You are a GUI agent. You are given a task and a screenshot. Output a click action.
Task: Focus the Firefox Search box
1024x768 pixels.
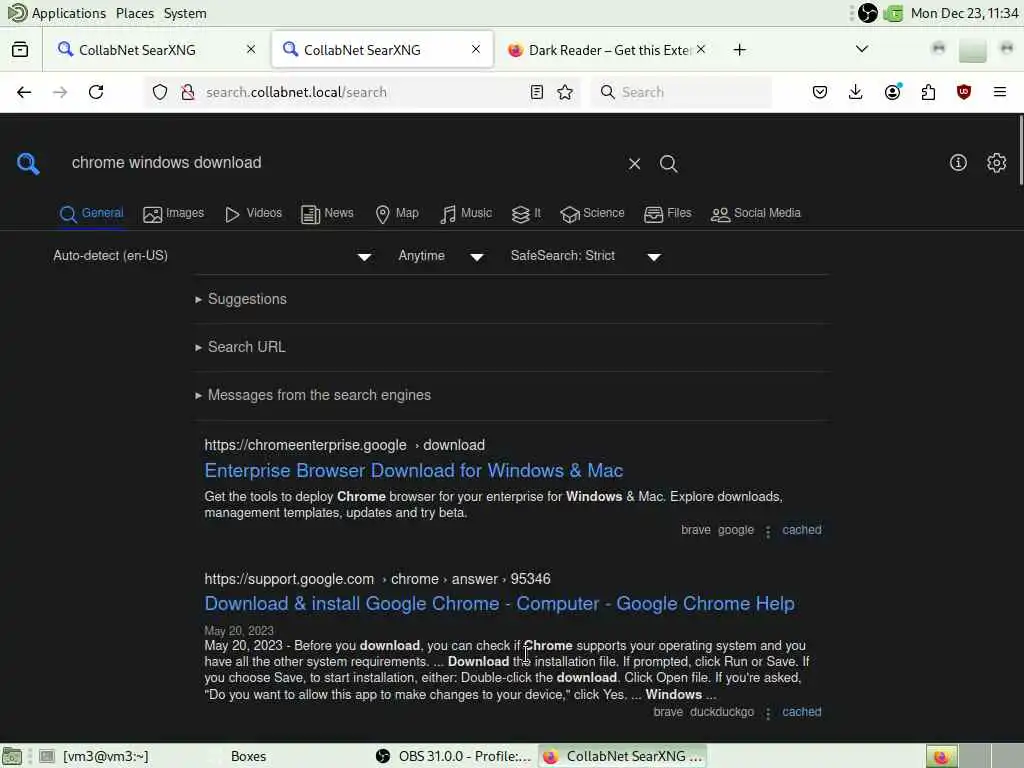pyautogui.click(x=681, y=92)
